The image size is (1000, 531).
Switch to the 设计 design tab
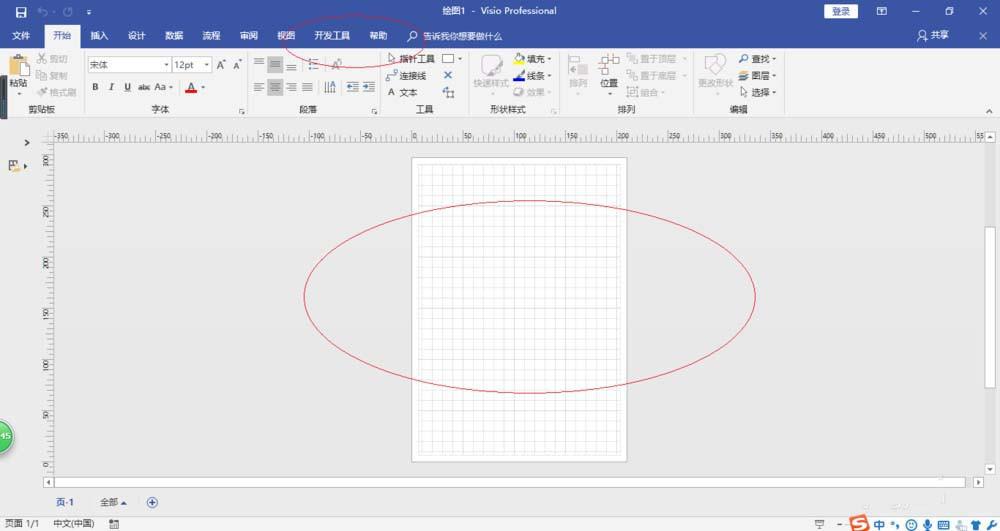tap(136, 36)
